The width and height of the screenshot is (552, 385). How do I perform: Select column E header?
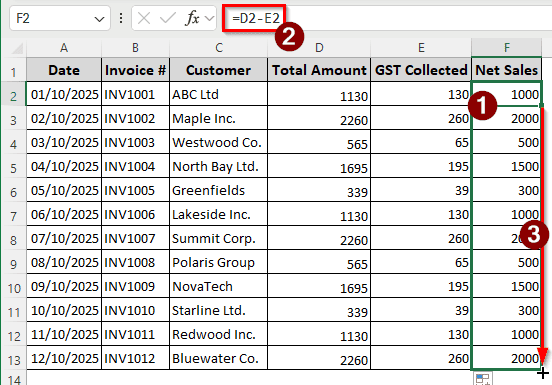click(421, 48)
